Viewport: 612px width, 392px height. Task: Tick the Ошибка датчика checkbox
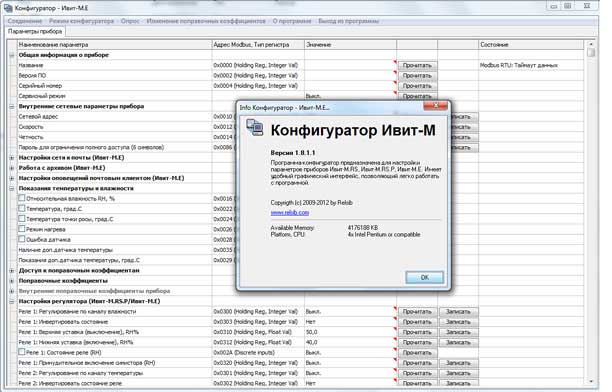22,239
